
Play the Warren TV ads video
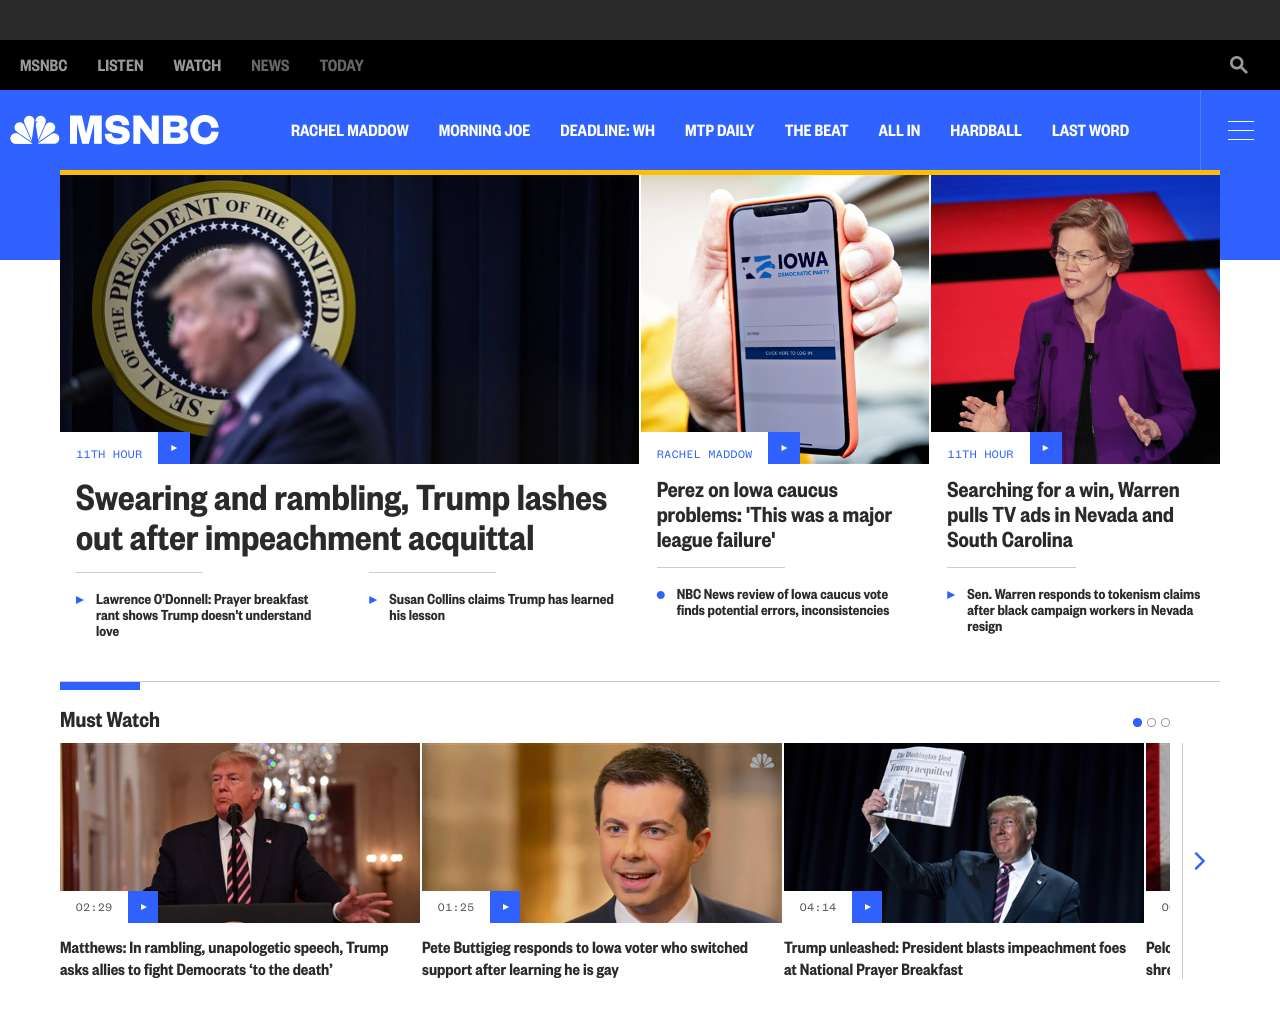1046,448
